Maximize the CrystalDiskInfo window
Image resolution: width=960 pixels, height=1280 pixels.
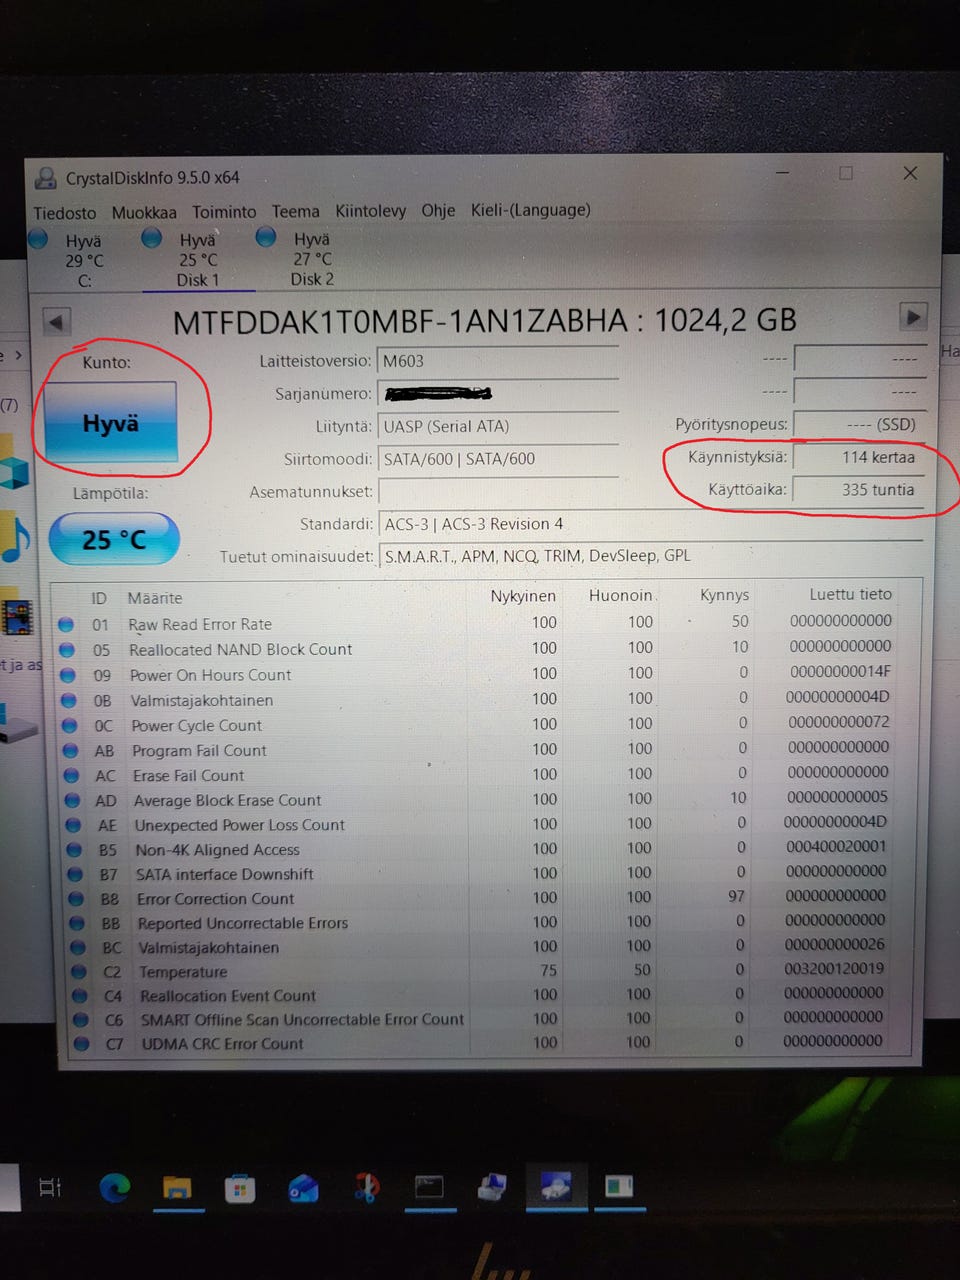[846, 173]
